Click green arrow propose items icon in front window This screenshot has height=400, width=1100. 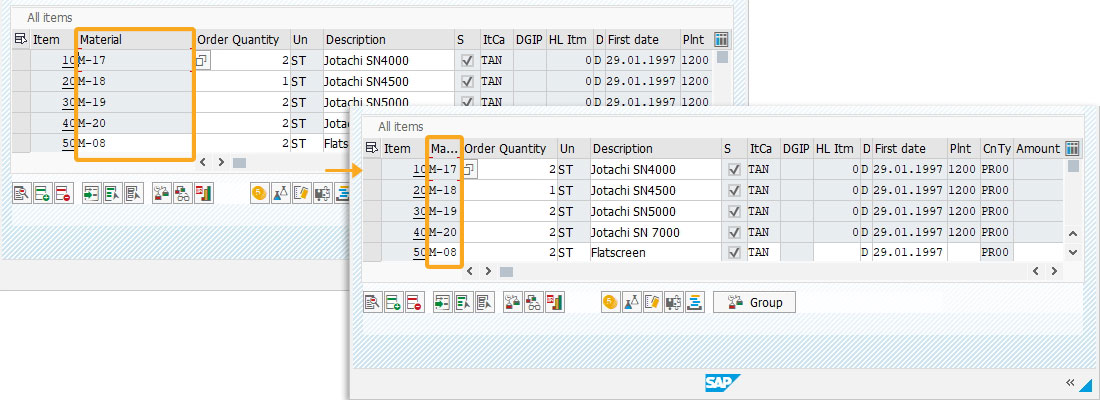click(443, 302)
